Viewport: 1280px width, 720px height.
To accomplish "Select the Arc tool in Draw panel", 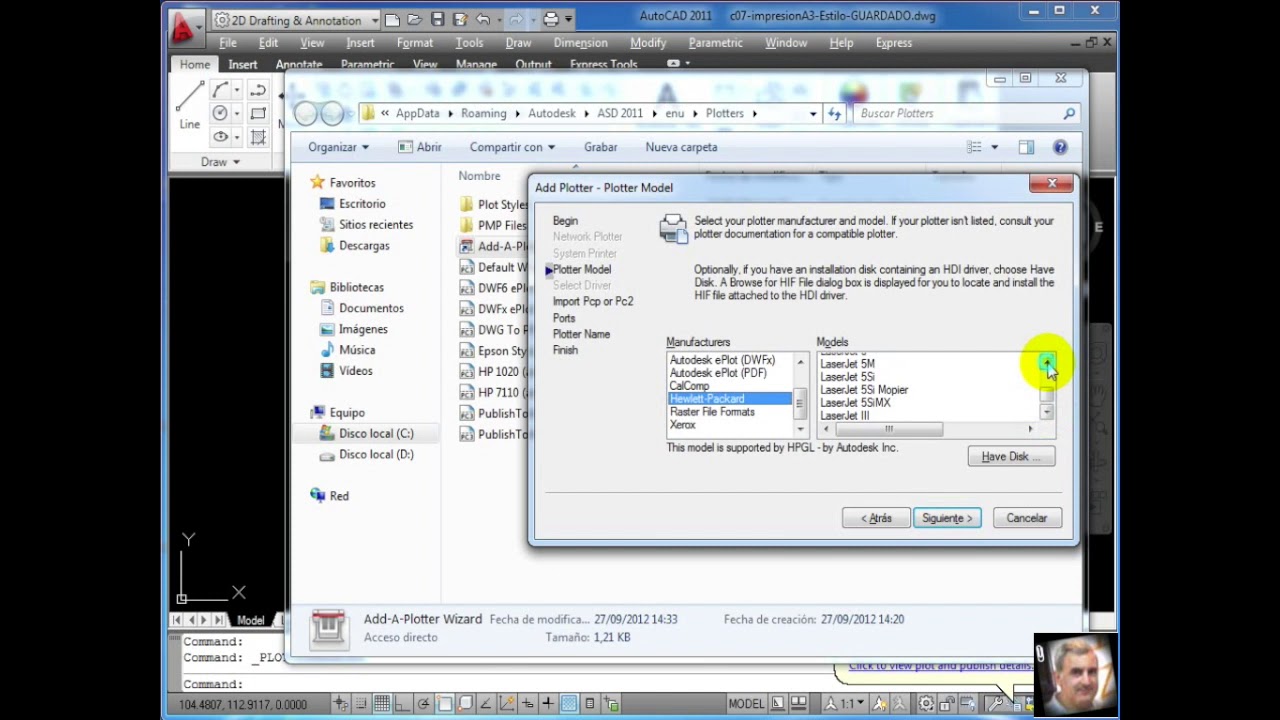I will pos(220,89).
